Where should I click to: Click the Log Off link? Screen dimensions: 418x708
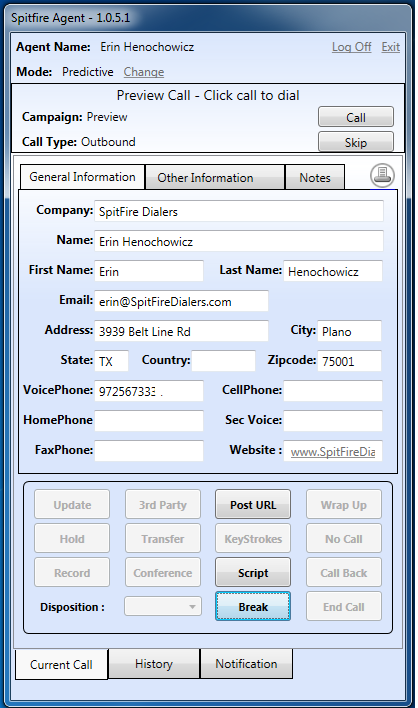pos(352,47)
